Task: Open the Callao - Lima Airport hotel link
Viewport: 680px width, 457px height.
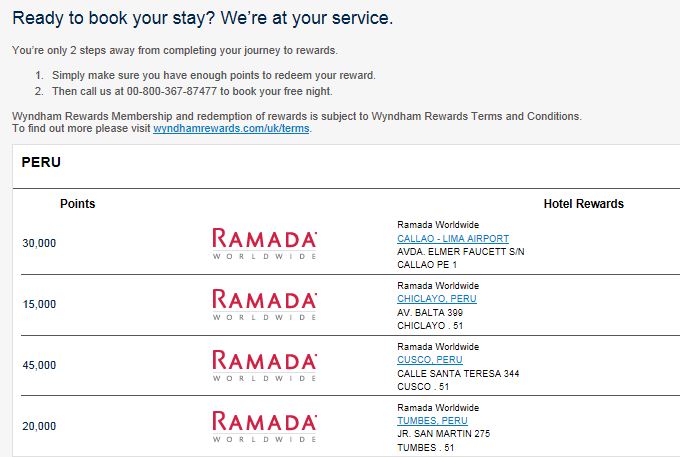Action: (x=453, y=238)
